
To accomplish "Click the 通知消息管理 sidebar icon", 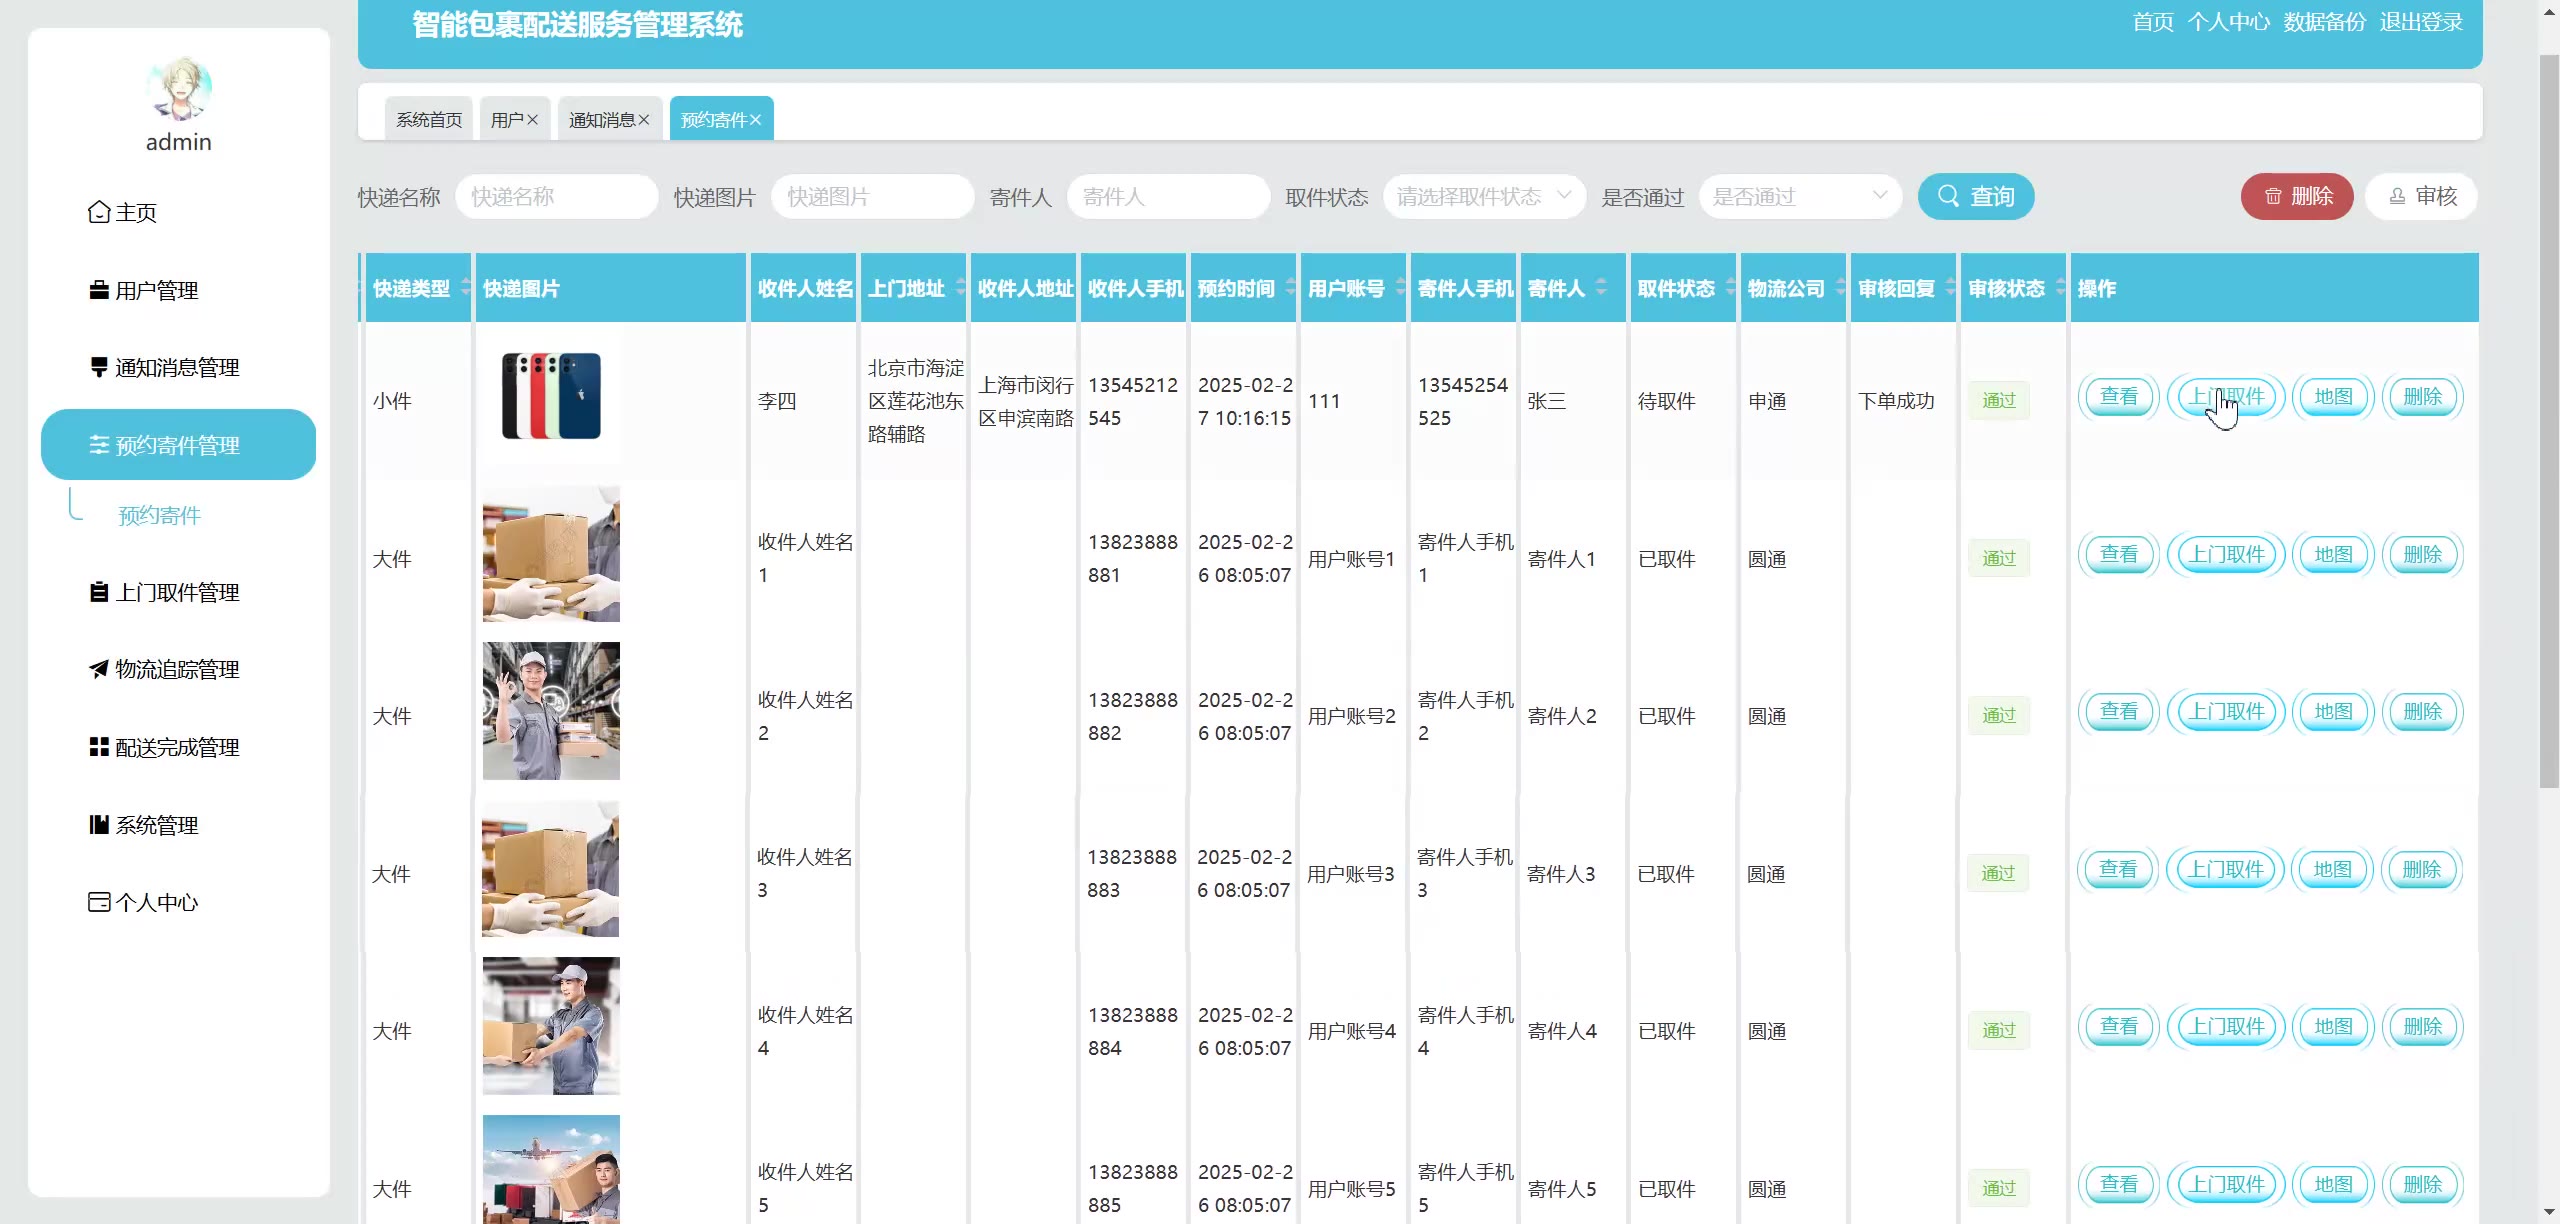I will 99,367.
